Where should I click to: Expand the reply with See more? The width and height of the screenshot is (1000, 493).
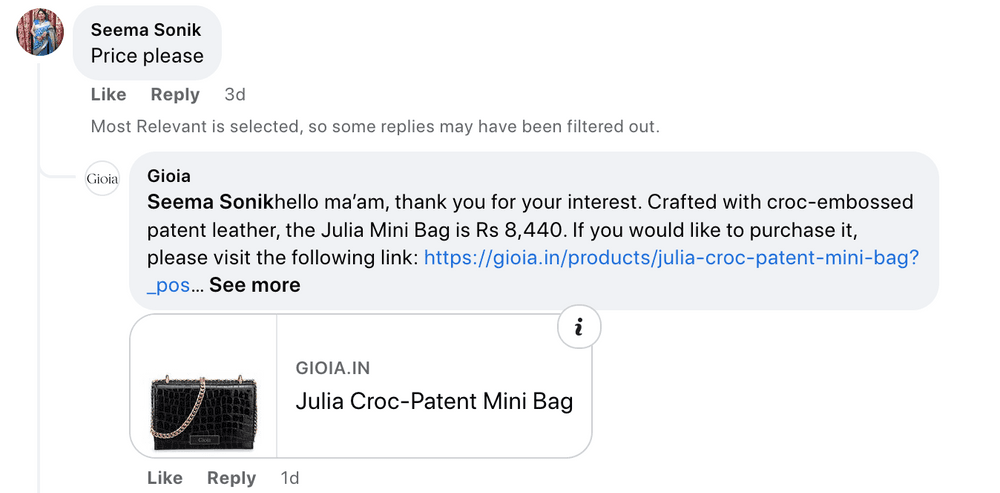pyautogui.click(x=254, y=285)
